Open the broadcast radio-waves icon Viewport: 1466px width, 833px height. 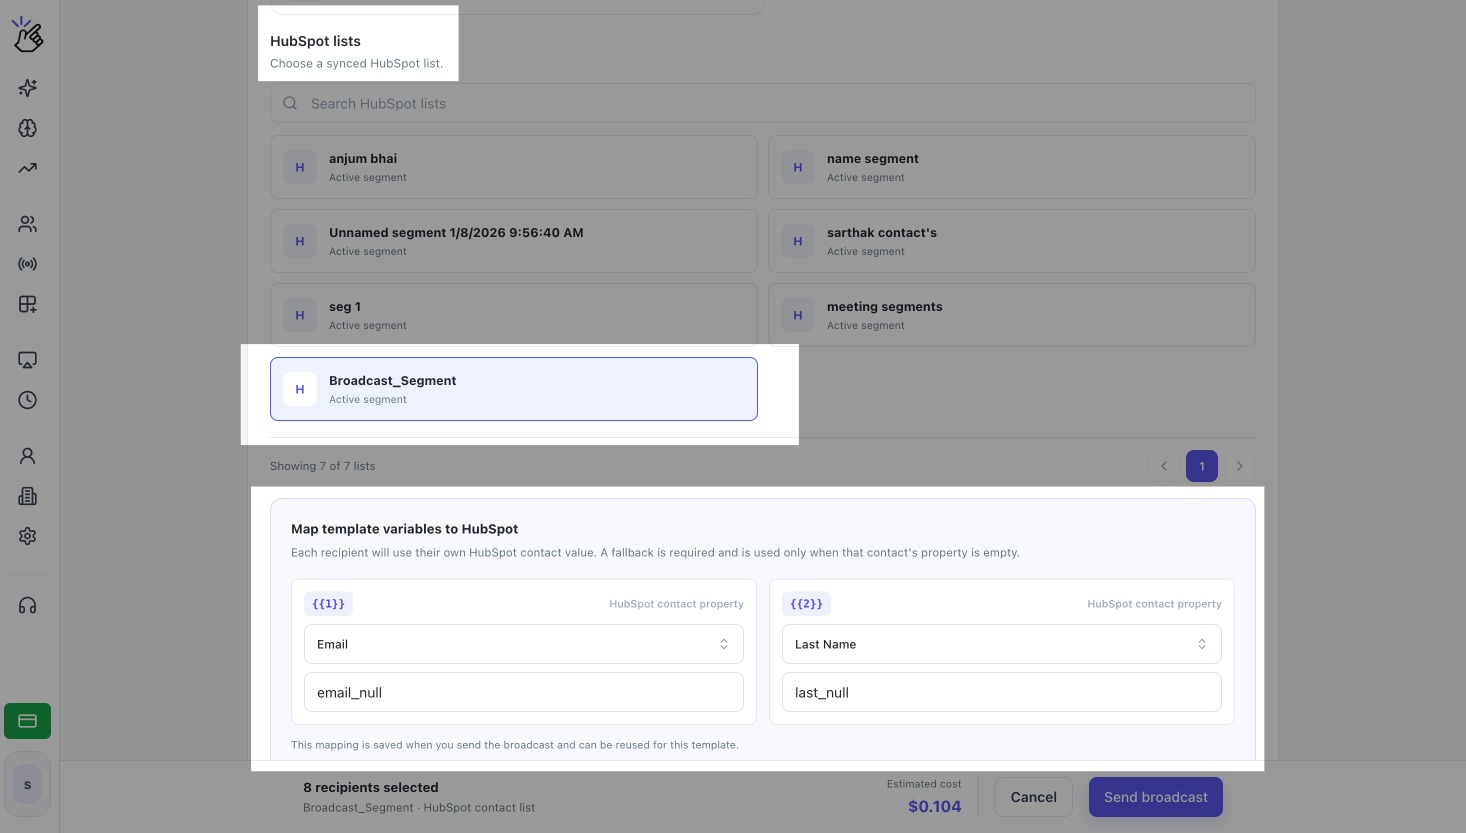tap(28, 264)
